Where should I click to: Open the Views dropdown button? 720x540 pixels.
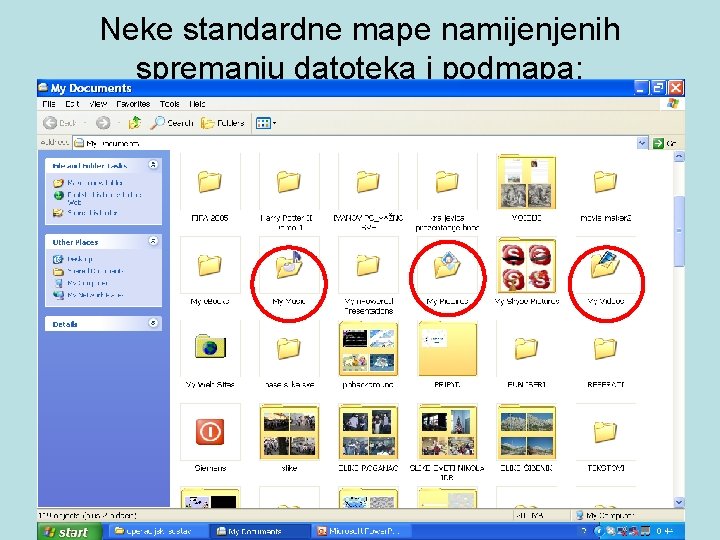[x=266, y=123]
